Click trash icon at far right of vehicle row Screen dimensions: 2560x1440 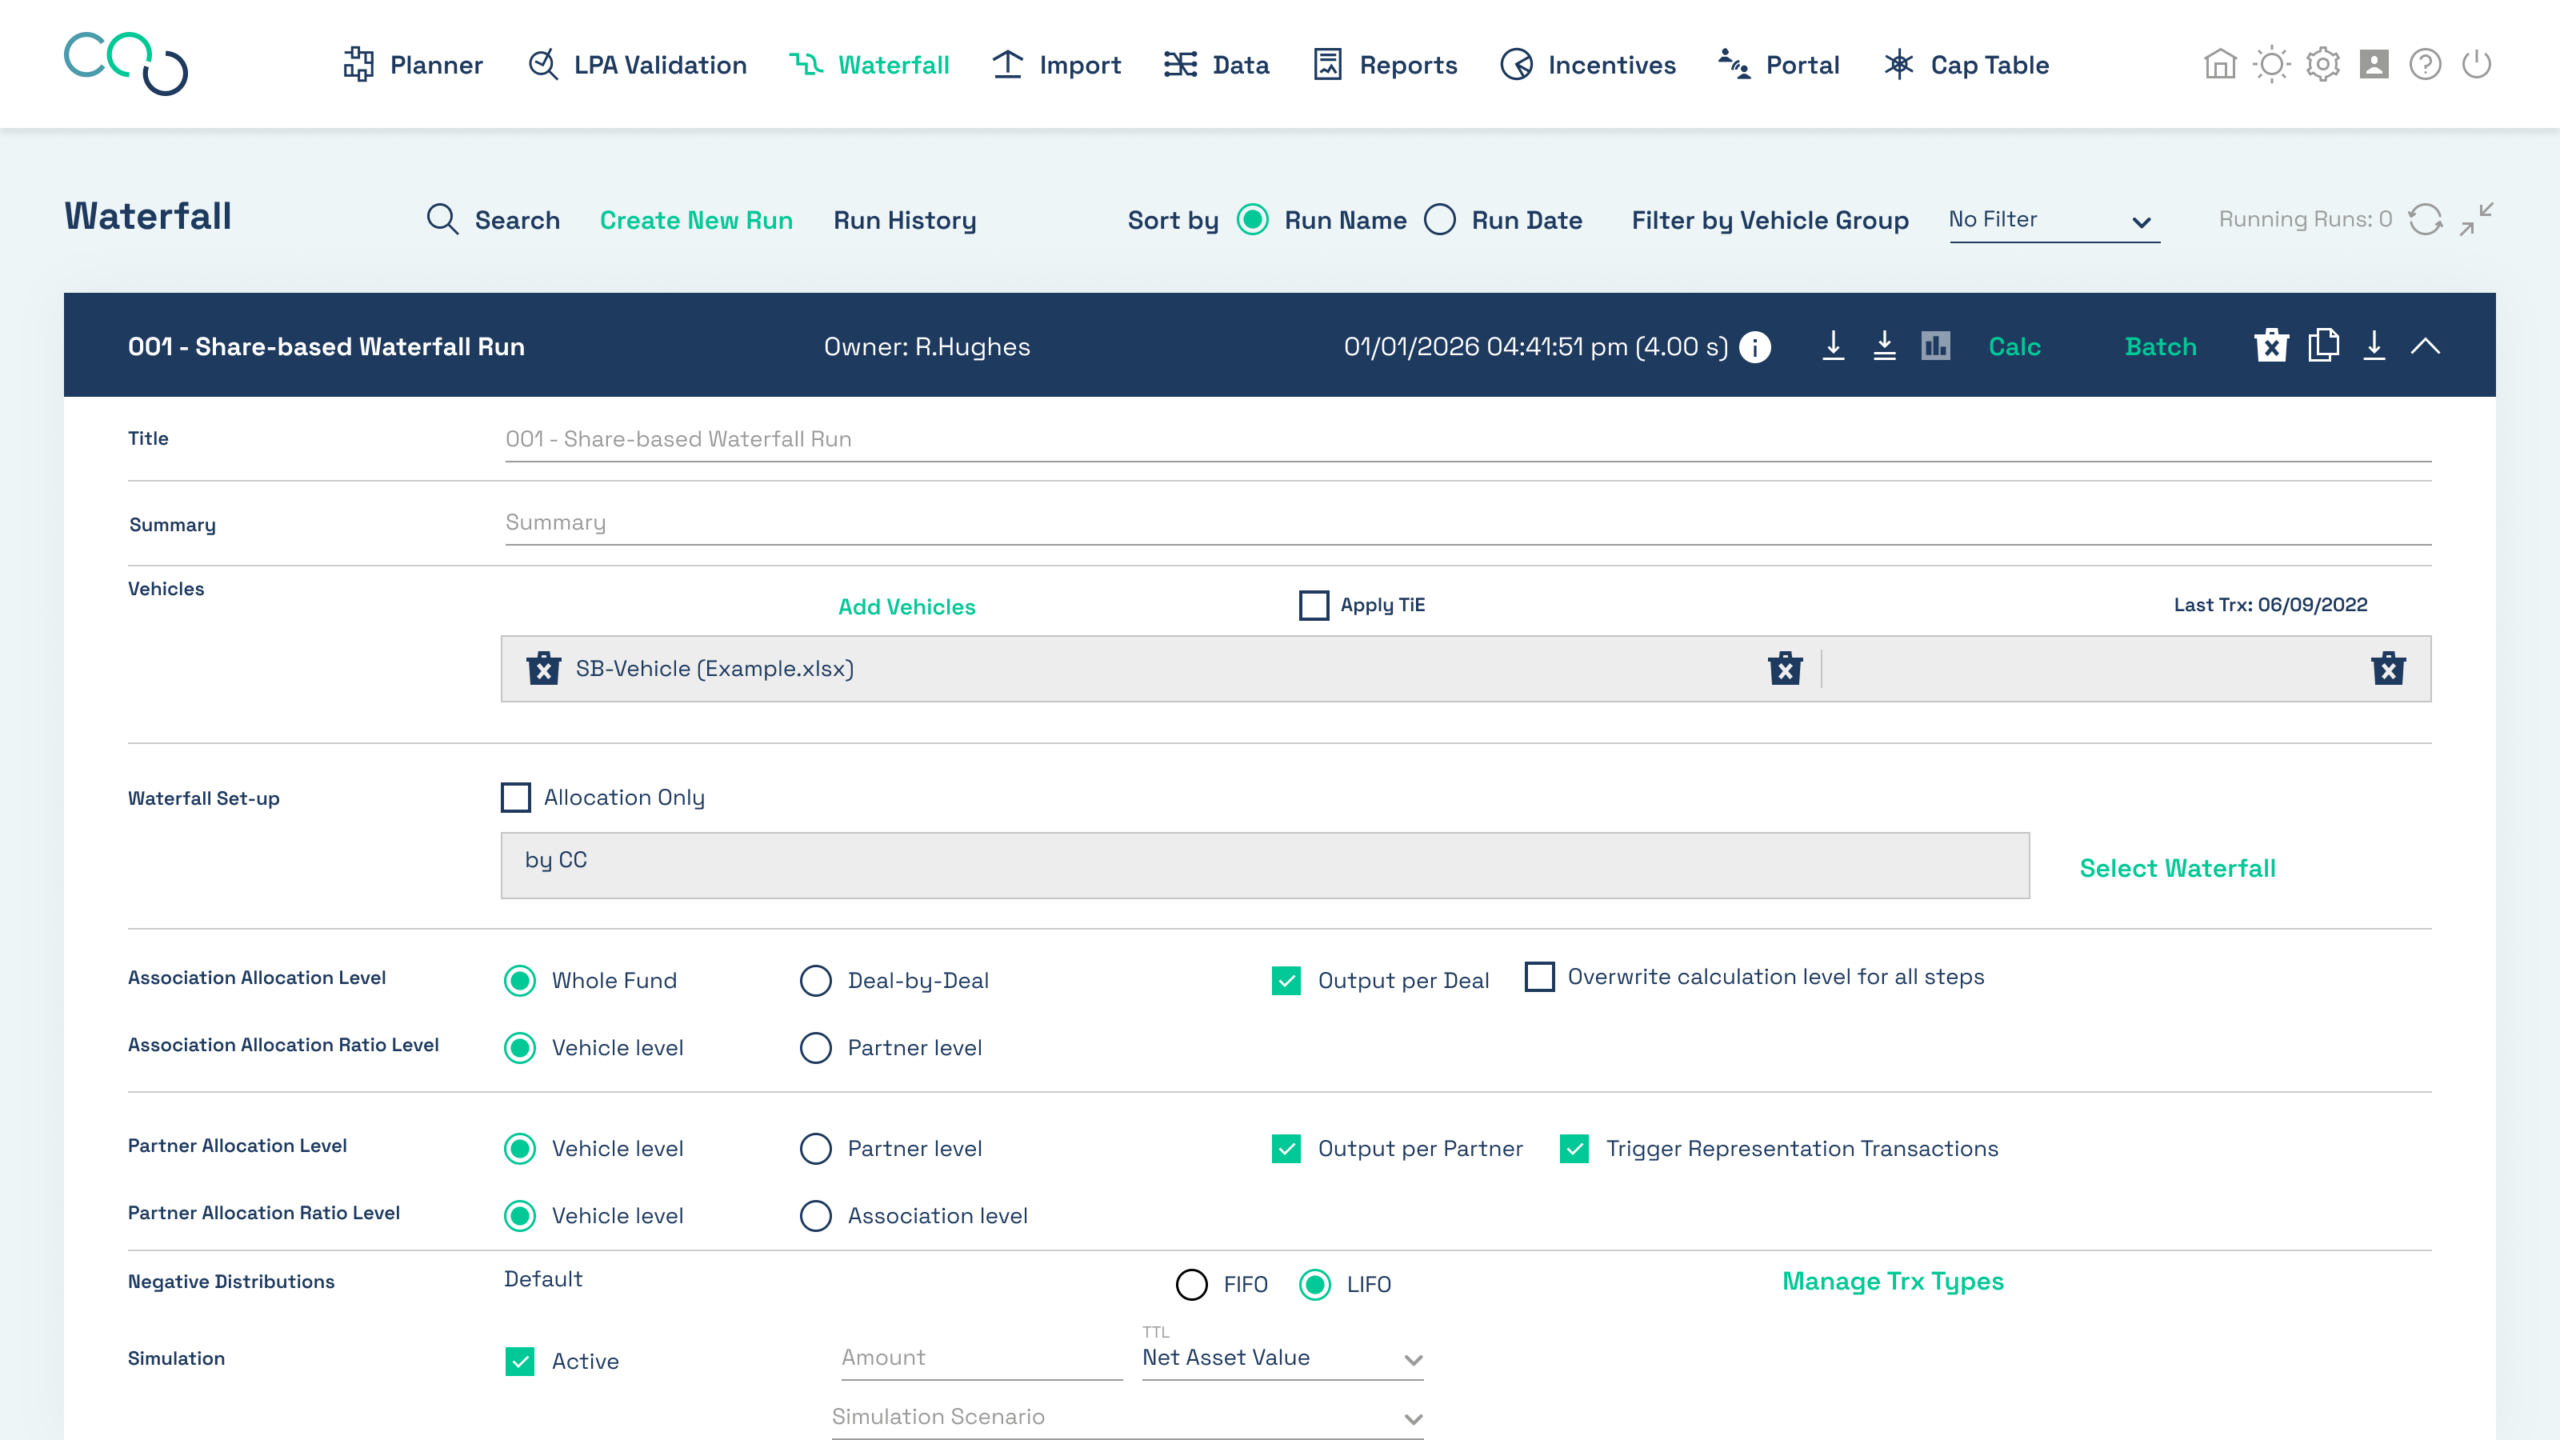pos(2389,668)
